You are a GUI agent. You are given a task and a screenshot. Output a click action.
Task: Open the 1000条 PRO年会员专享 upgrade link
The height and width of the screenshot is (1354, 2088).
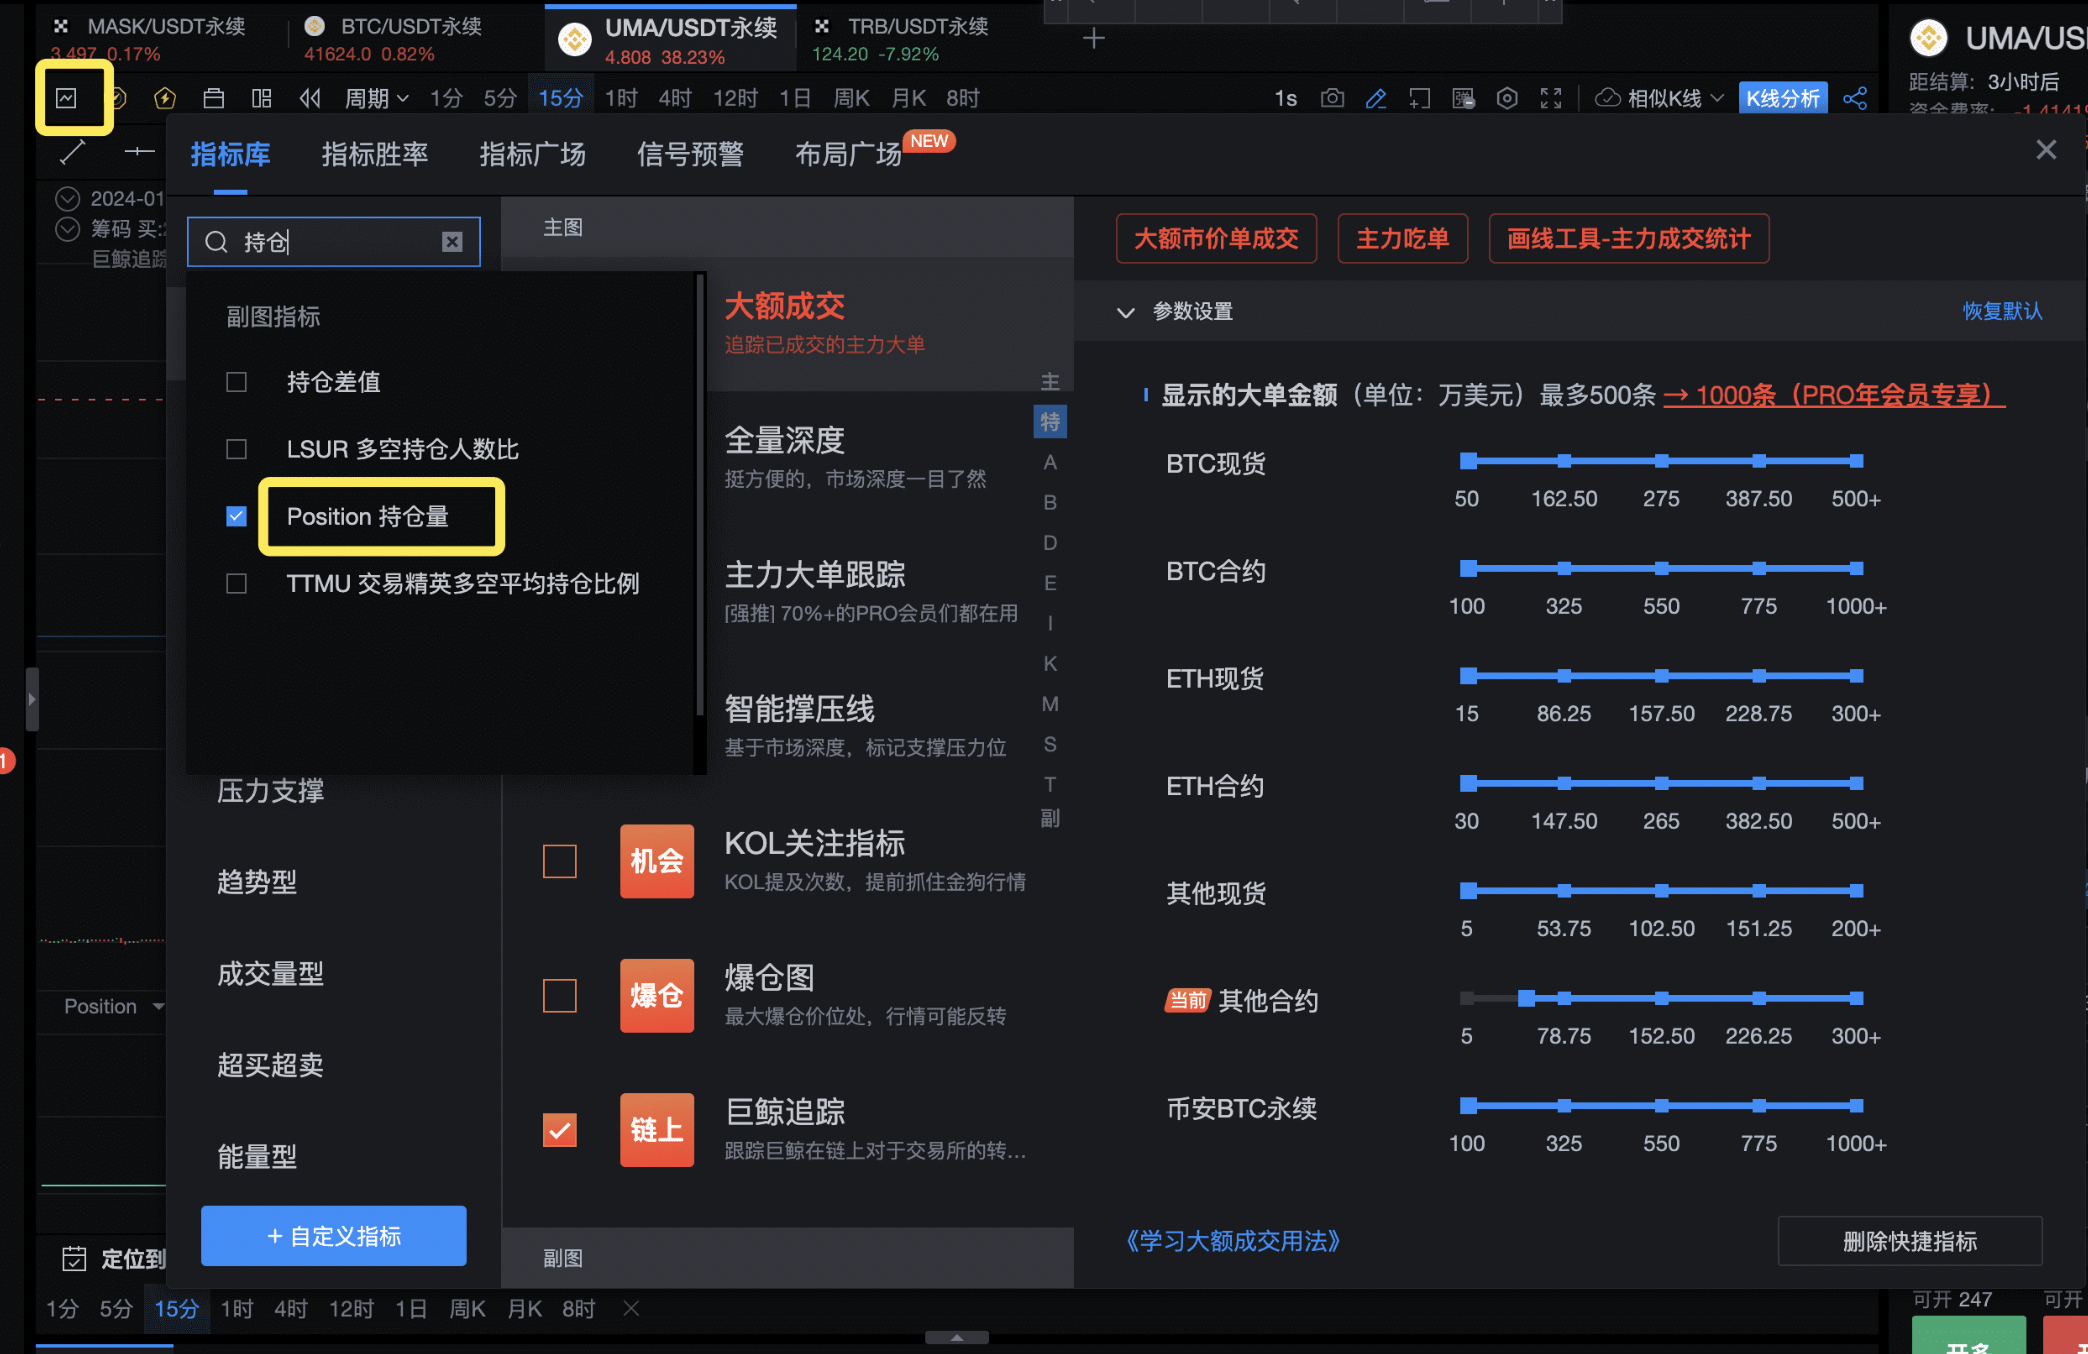click(x=1835, y=395)
